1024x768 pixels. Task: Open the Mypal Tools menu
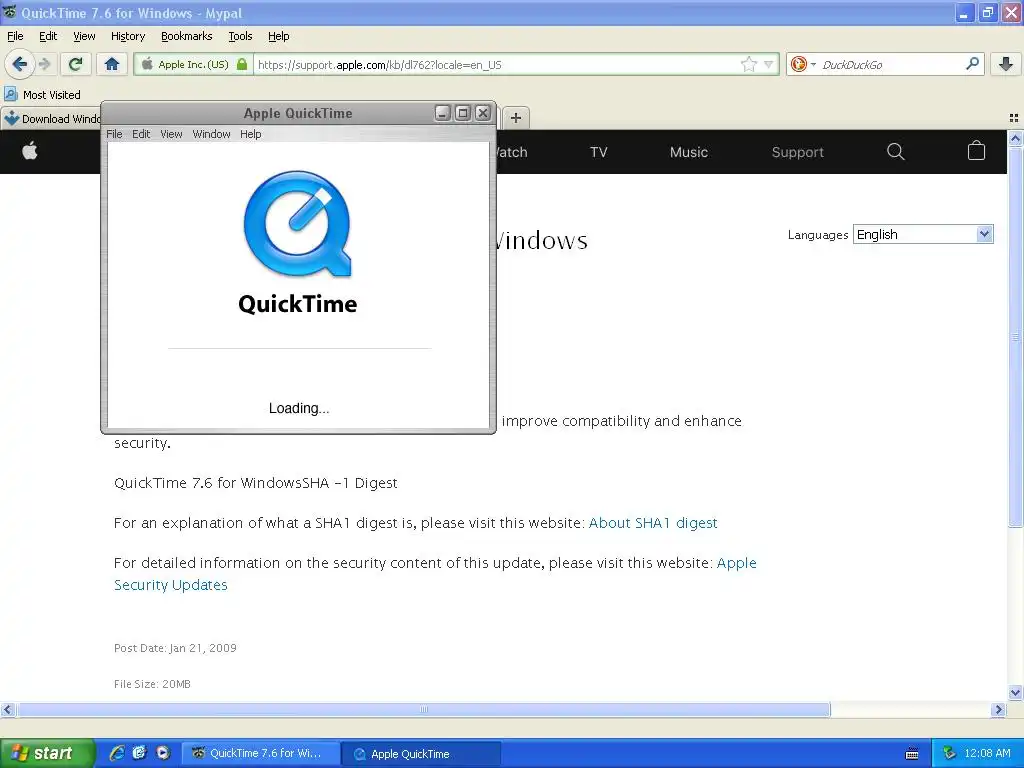click(x=240, y=36)
